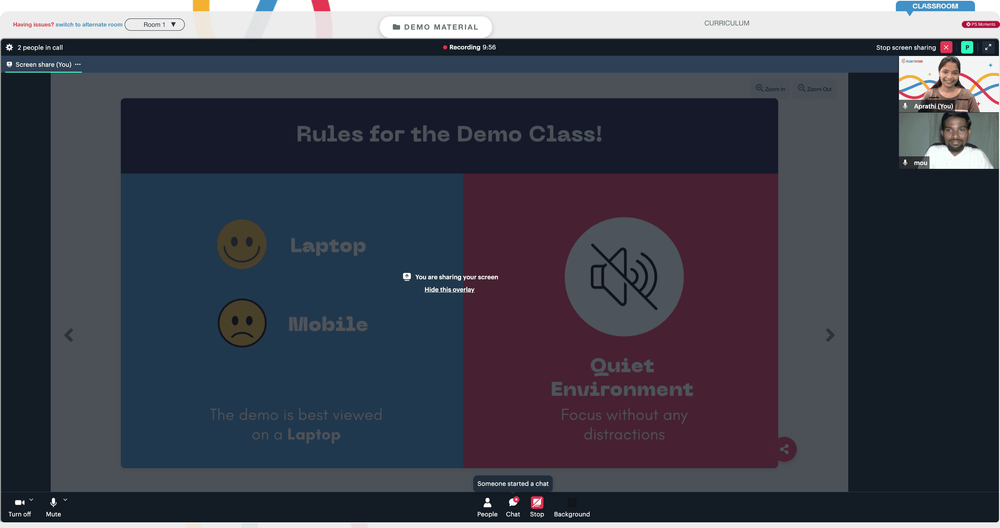This screenshot has height=528, width=1000.
Task: Open the Curriculum tab
Action: point(726,23)
